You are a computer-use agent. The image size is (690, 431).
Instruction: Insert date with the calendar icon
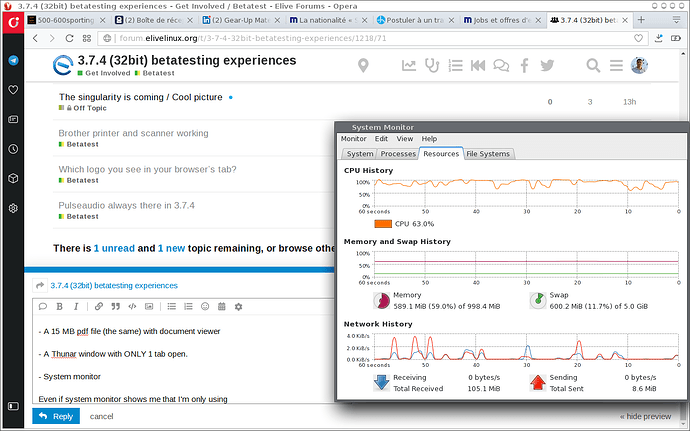(x=222, y=306)
